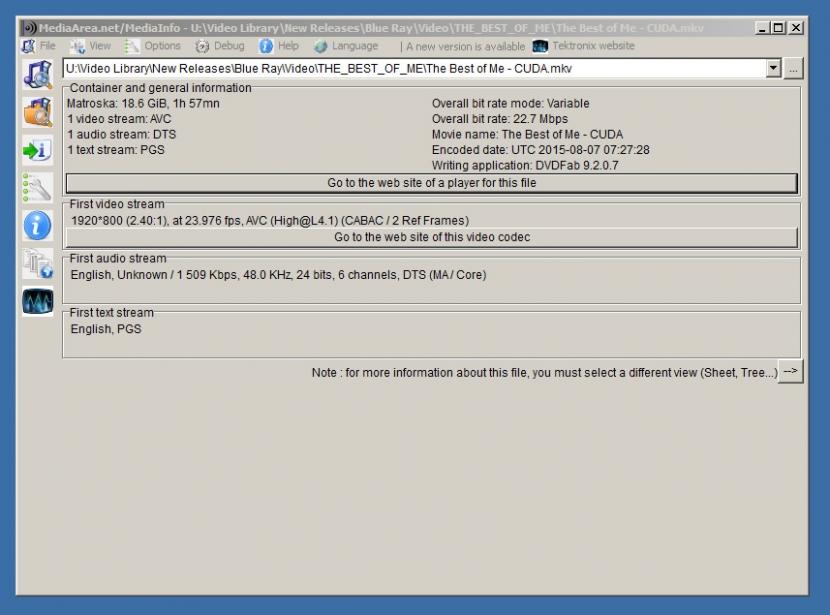
Task: Open preferences via the wrench sidebar icon
Action: [38, 188]
